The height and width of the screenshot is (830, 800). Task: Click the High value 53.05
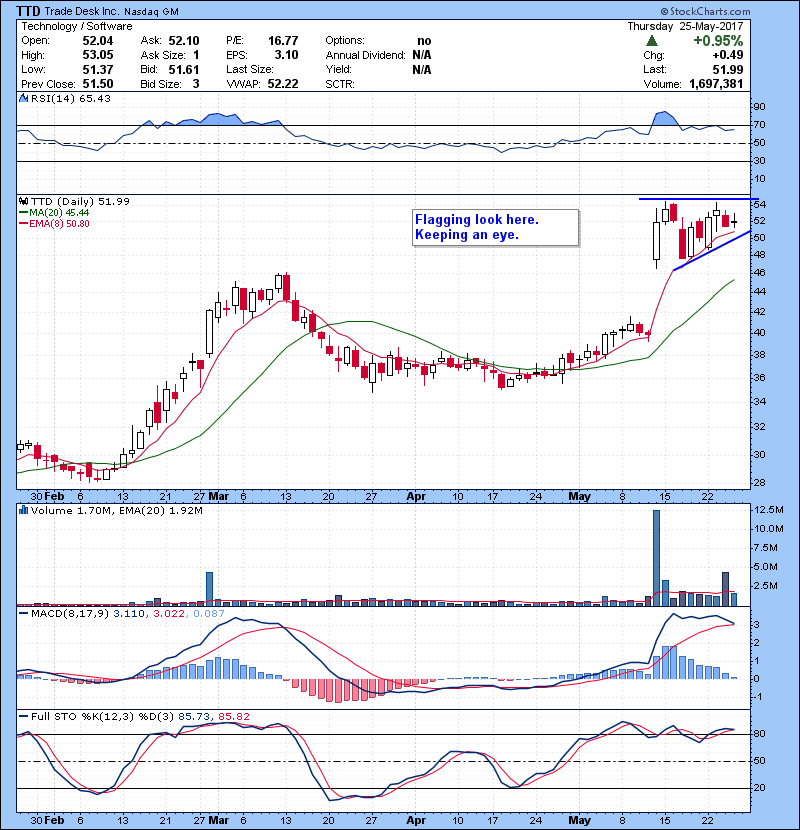coord(98,55)
